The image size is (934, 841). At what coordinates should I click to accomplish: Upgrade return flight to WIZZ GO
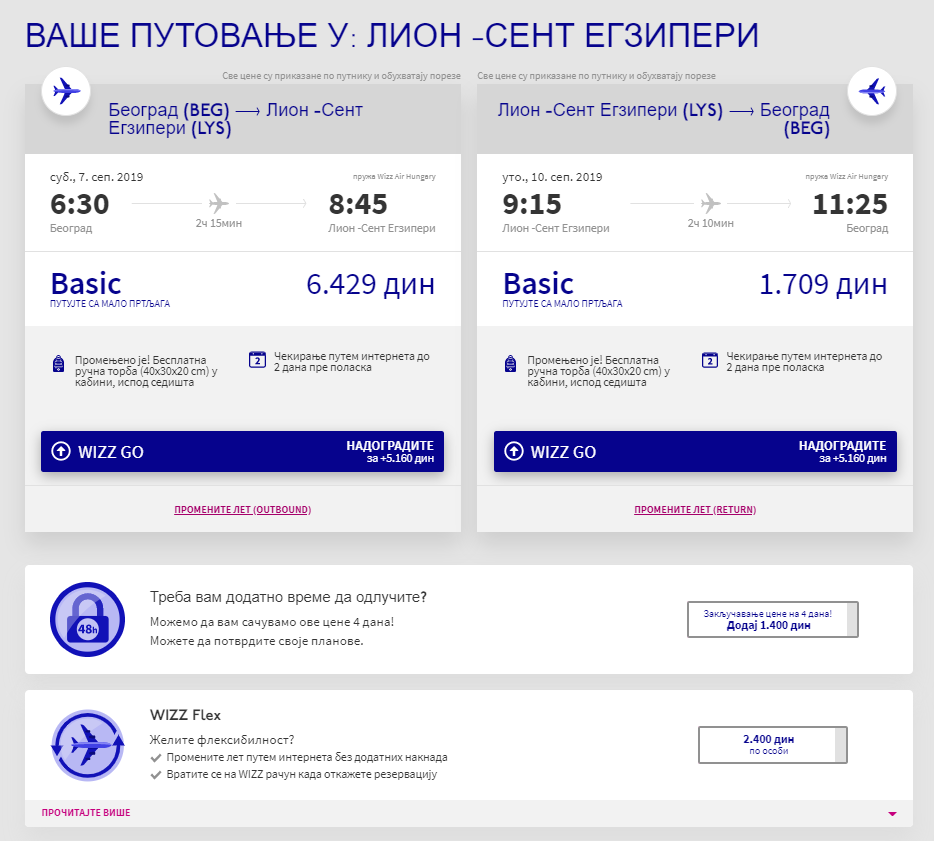tap(695, 451)
